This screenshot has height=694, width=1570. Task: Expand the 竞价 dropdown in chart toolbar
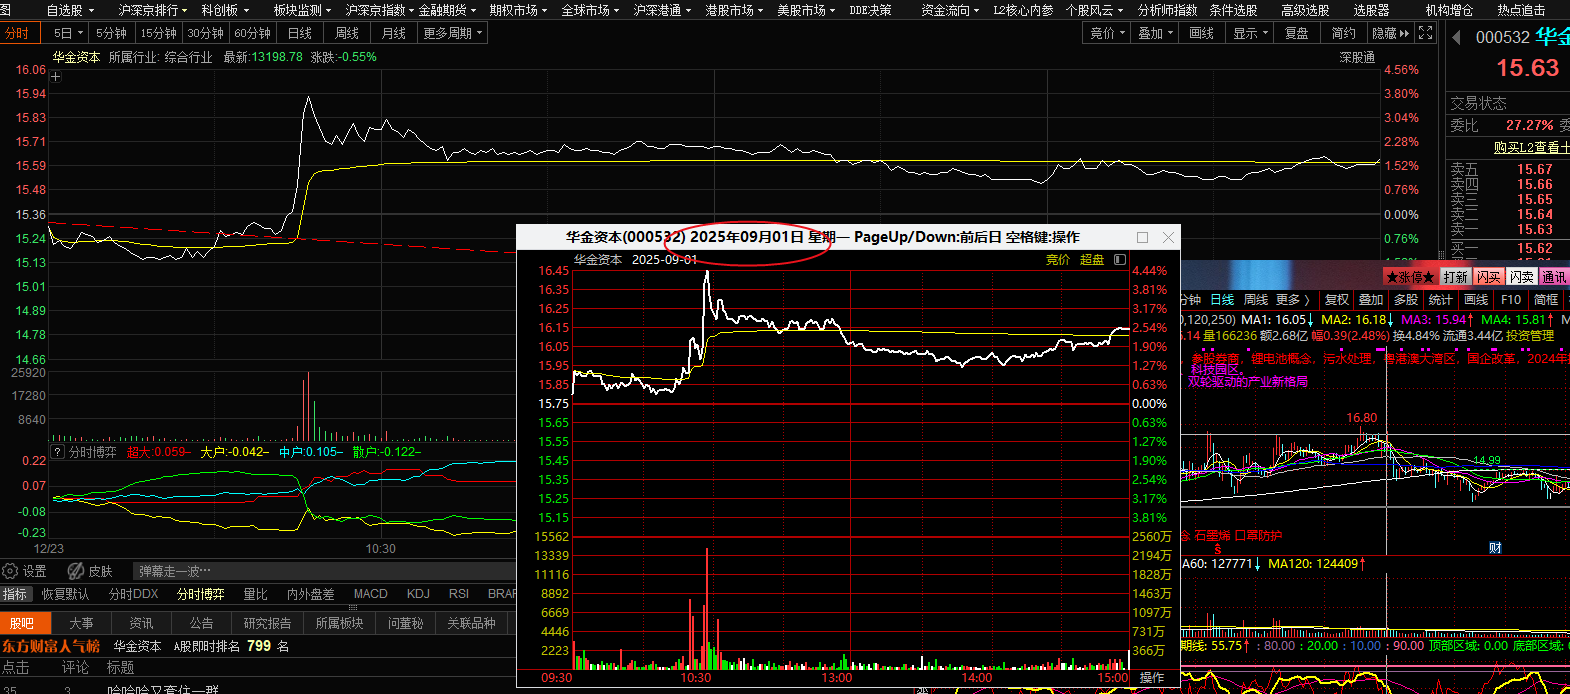point(1107,33)
